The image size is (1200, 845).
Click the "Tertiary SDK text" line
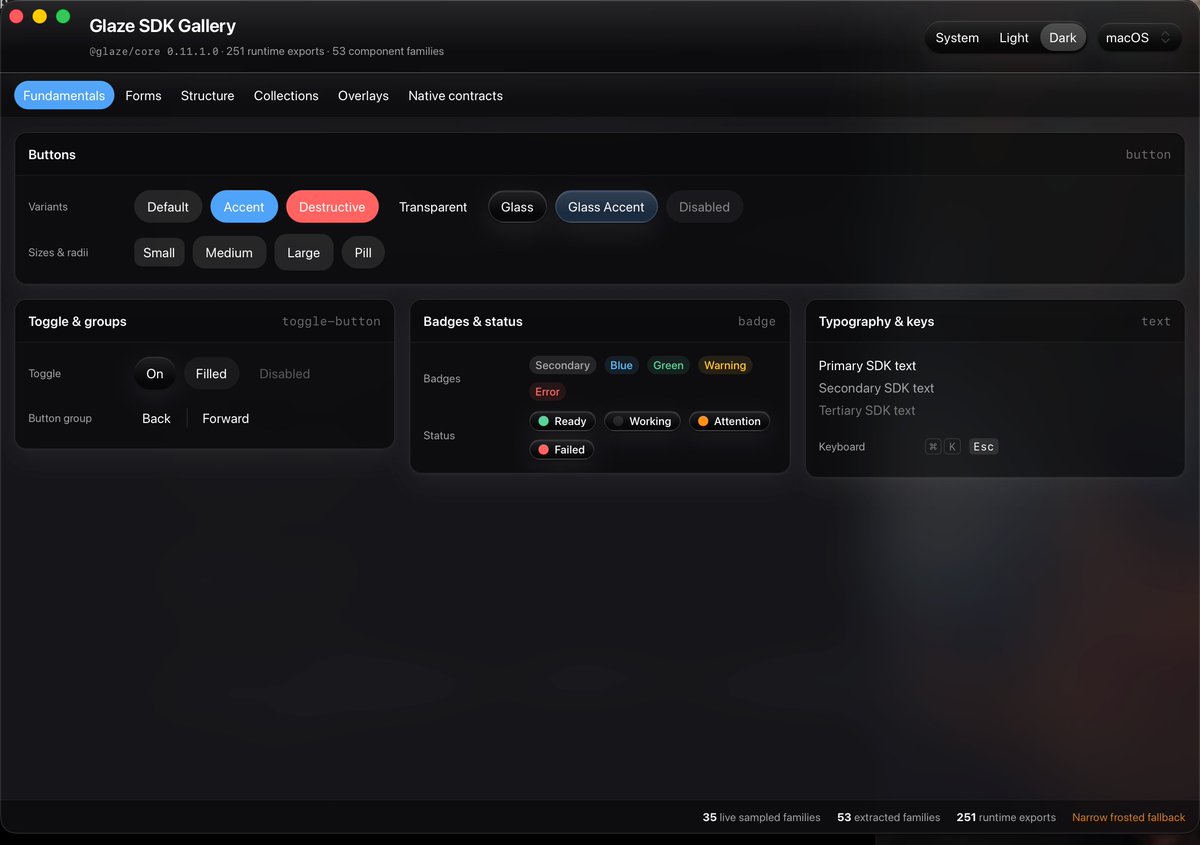click(867, 411)
